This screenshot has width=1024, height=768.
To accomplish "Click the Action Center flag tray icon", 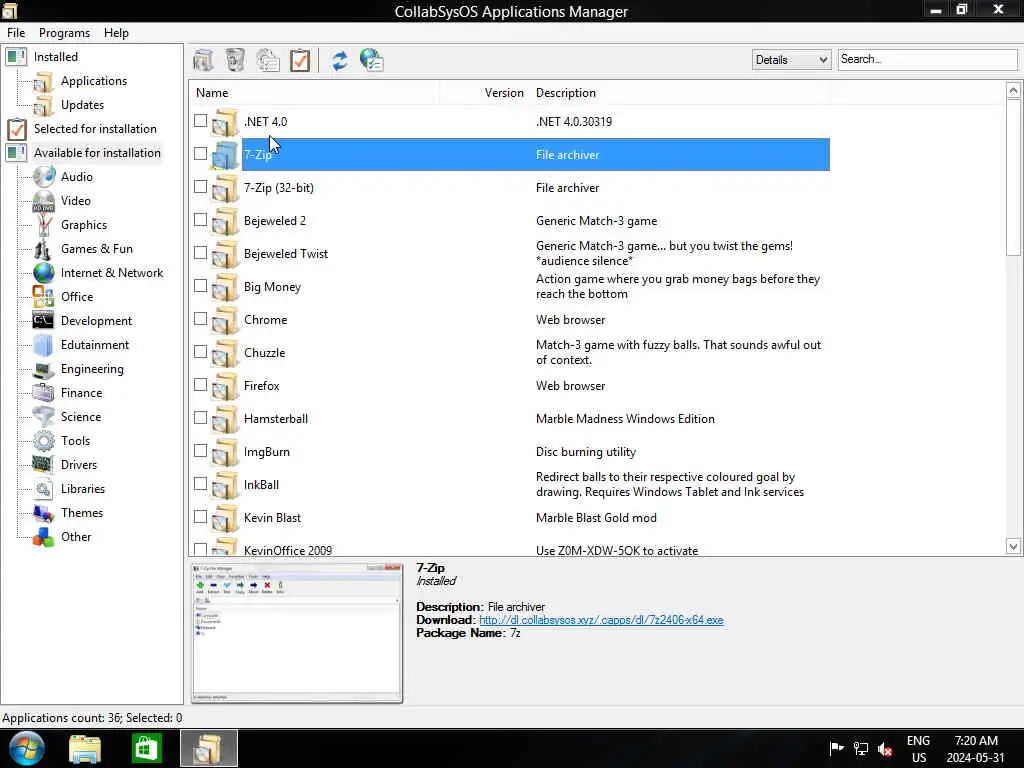I will click(x=836, y=748).
